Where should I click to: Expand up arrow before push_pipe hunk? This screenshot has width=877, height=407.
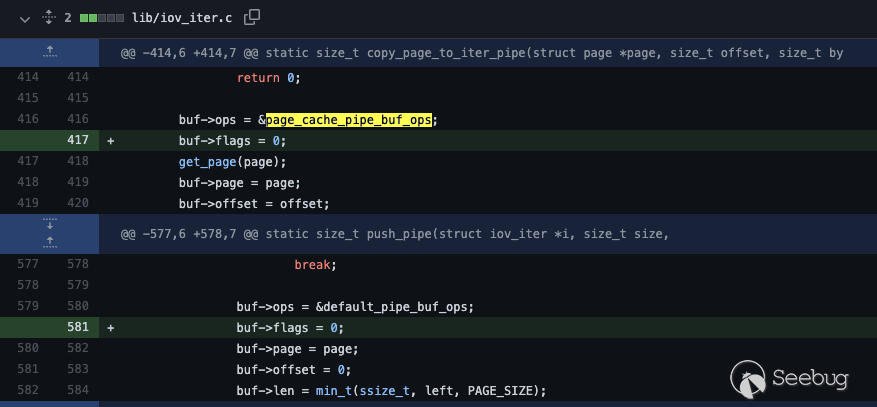[50, 243]
